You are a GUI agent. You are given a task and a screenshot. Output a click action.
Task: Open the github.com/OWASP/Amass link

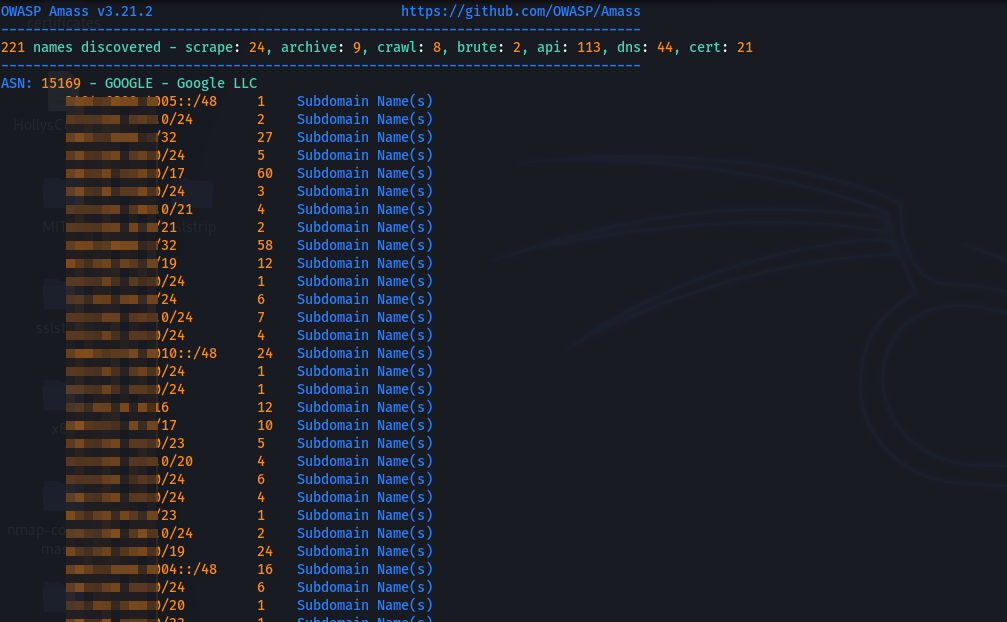[520, 11]
